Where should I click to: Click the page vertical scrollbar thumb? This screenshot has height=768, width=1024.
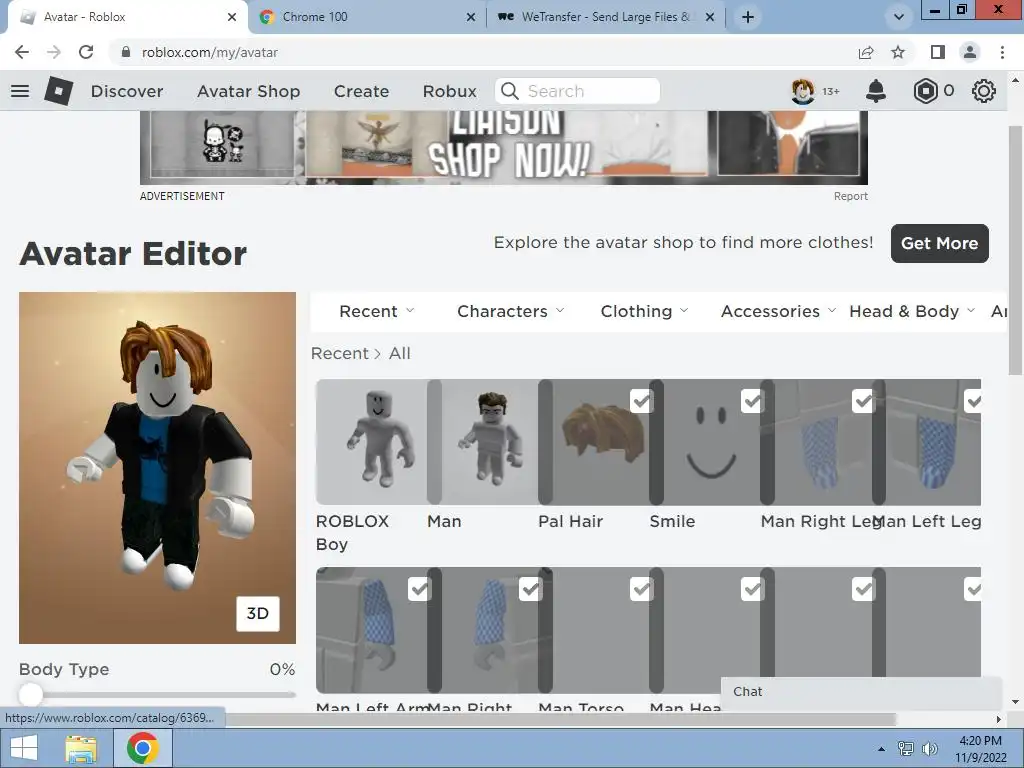pos(1016,250)
